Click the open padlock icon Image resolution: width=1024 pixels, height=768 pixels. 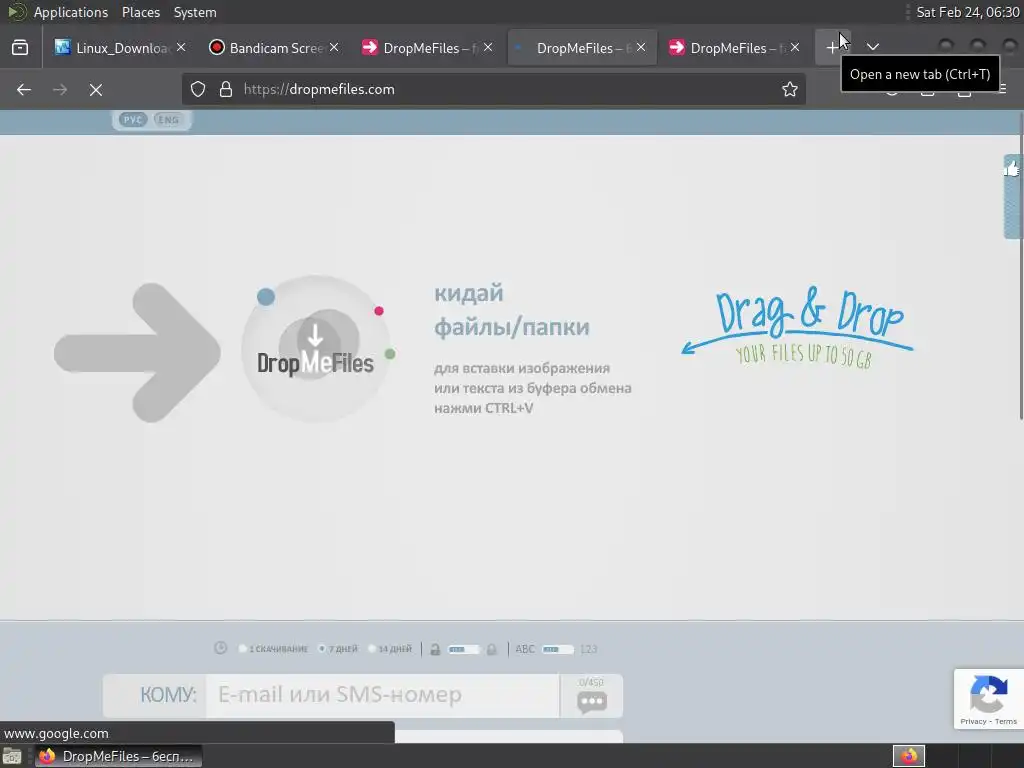pos(435,649)
